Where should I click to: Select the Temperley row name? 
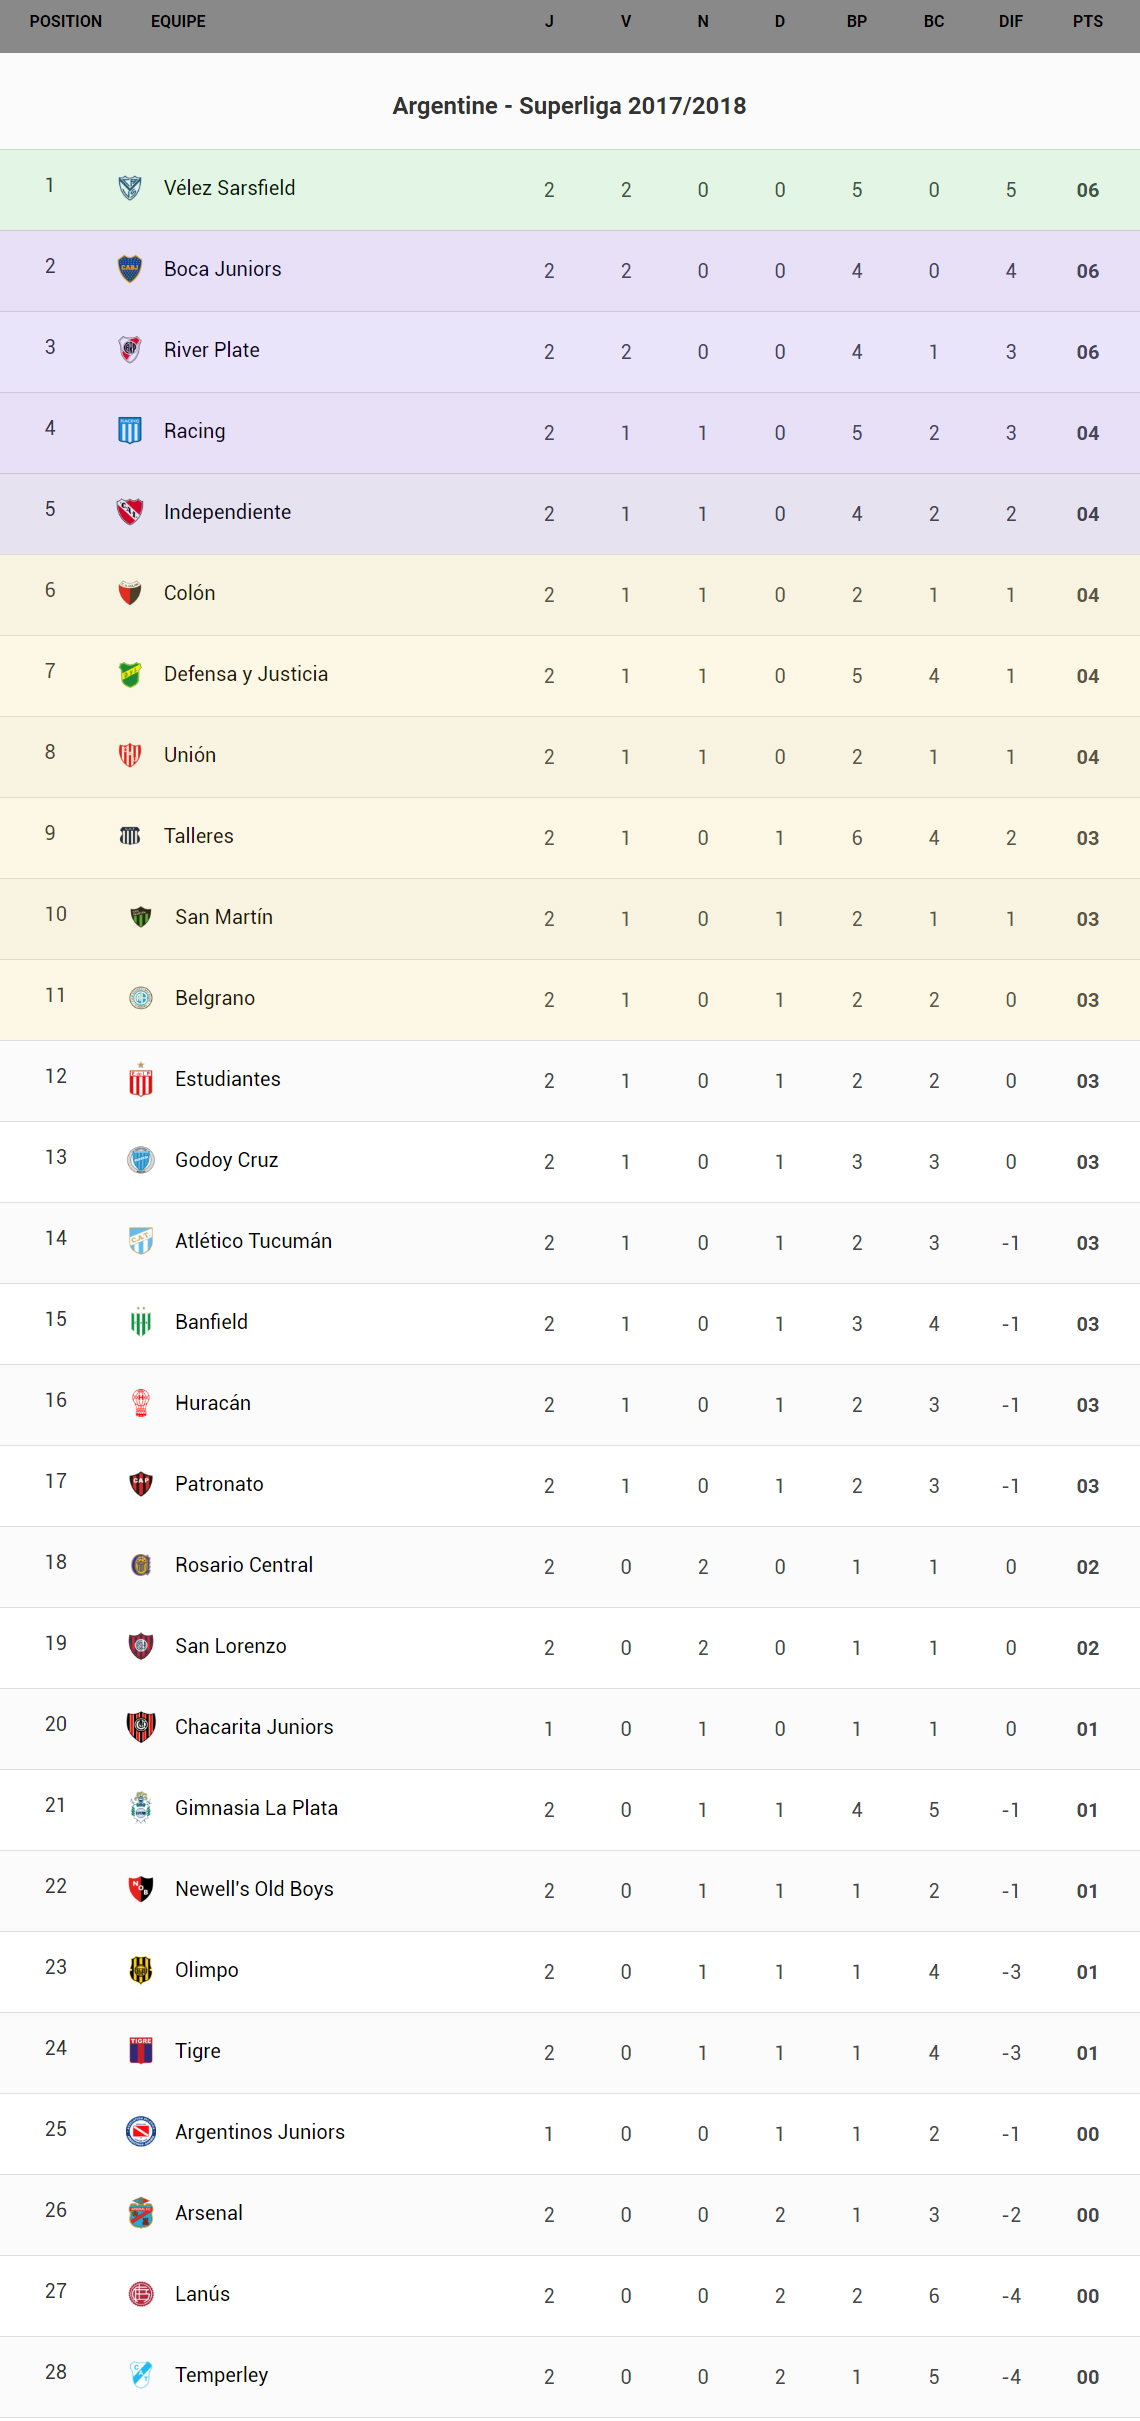coord(221,2375)
